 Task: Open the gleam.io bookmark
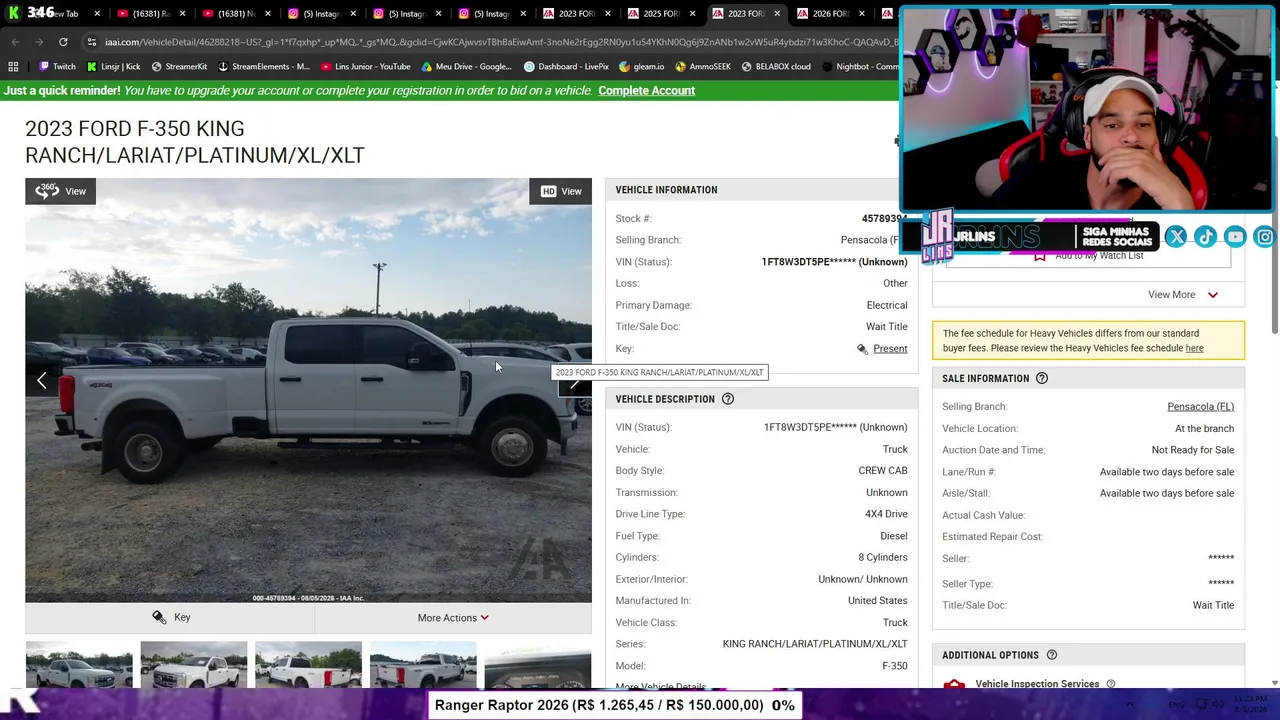click(641, 67)
